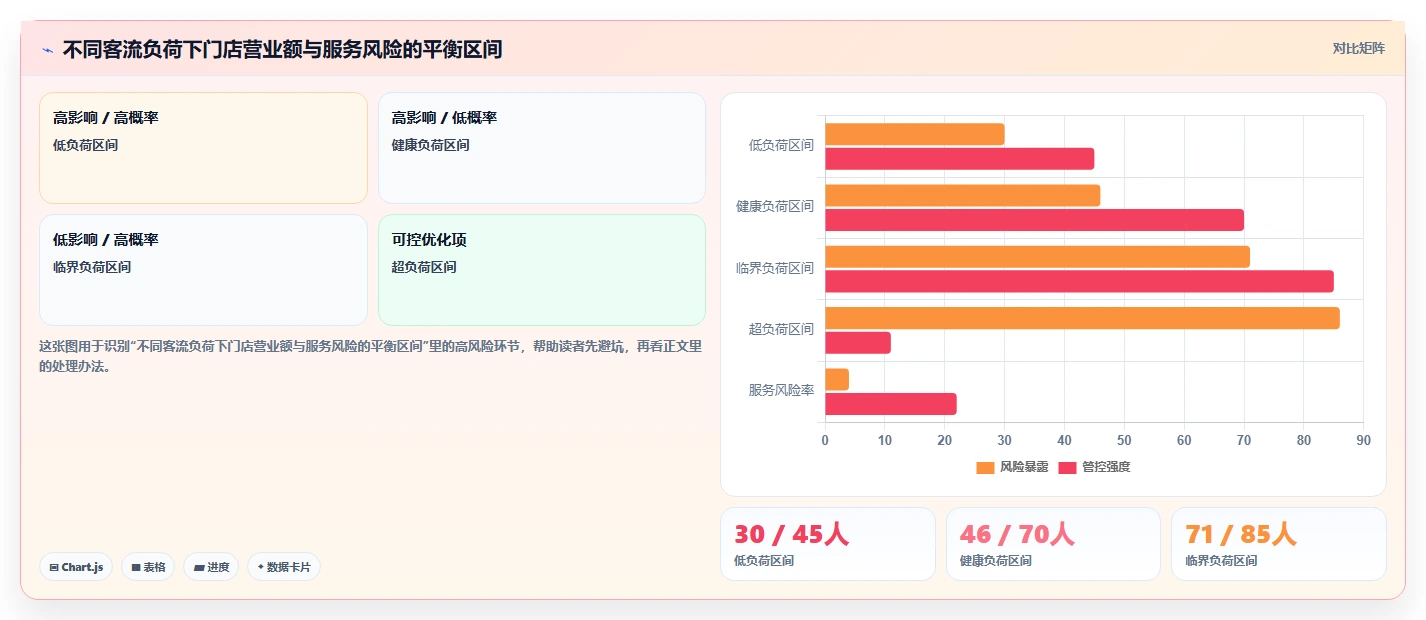Open the 对比矩阵 label in the header

pos(1359,48)
